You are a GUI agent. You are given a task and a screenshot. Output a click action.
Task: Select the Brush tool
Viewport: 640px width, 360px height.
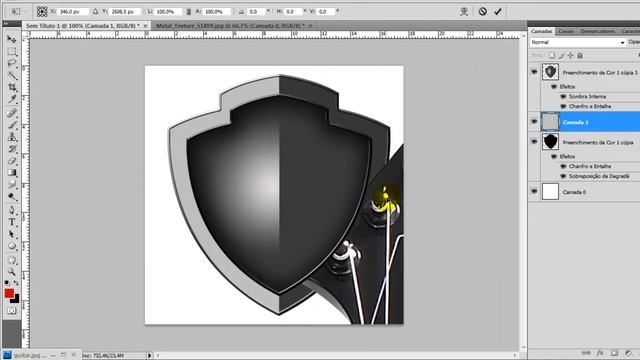click(x=12, y=125)
